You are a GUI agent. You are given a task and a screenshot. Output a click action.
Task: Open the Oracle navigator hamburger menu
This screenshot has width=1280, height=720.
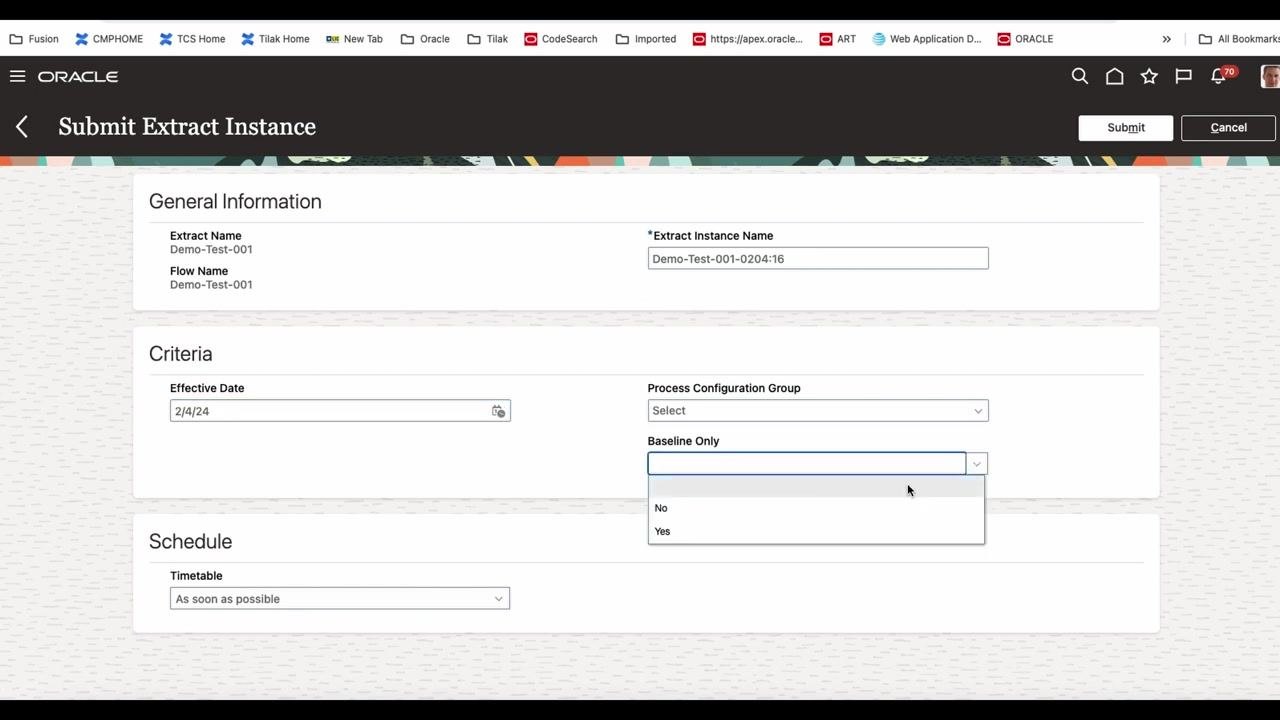click(x=17, y=76)
